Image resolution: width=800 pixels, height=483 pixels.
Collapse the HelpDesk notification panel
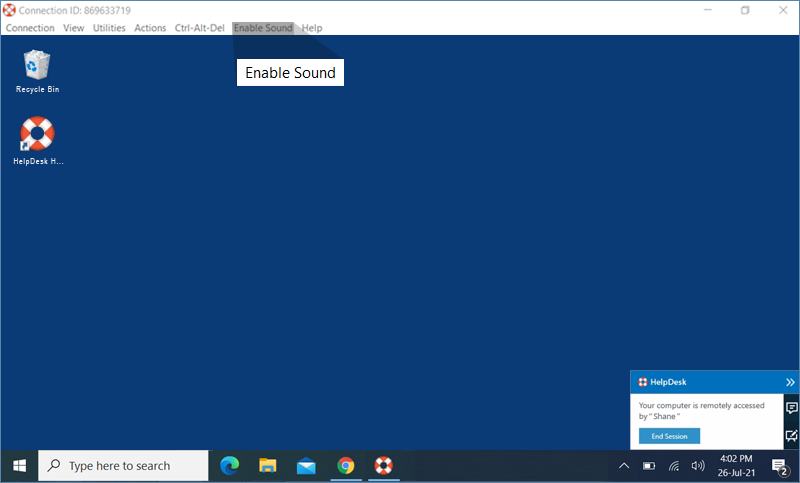coord(790,382)
